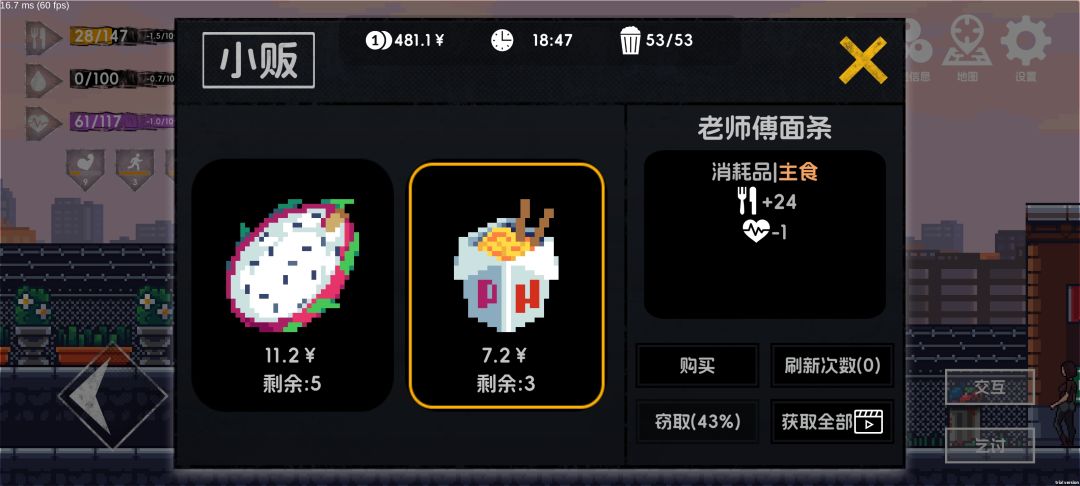Click the running figure skill badge

(134, 169)
